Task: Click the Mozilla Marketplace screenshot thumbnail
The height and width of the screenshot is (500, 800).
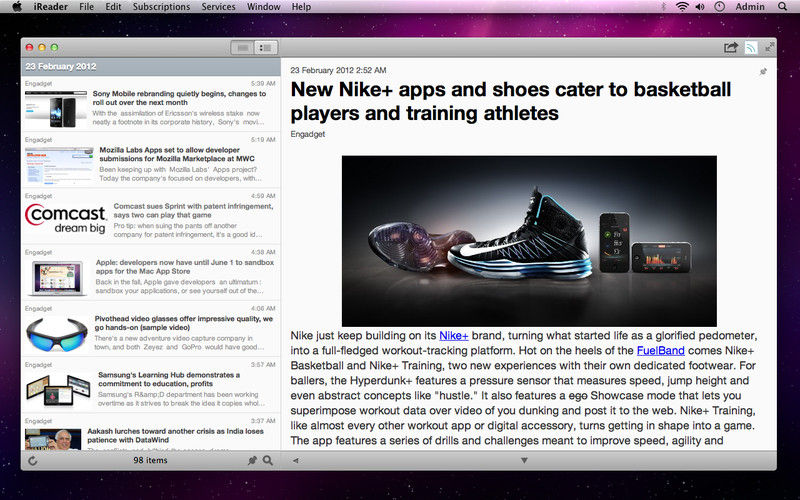Action: 60,165
